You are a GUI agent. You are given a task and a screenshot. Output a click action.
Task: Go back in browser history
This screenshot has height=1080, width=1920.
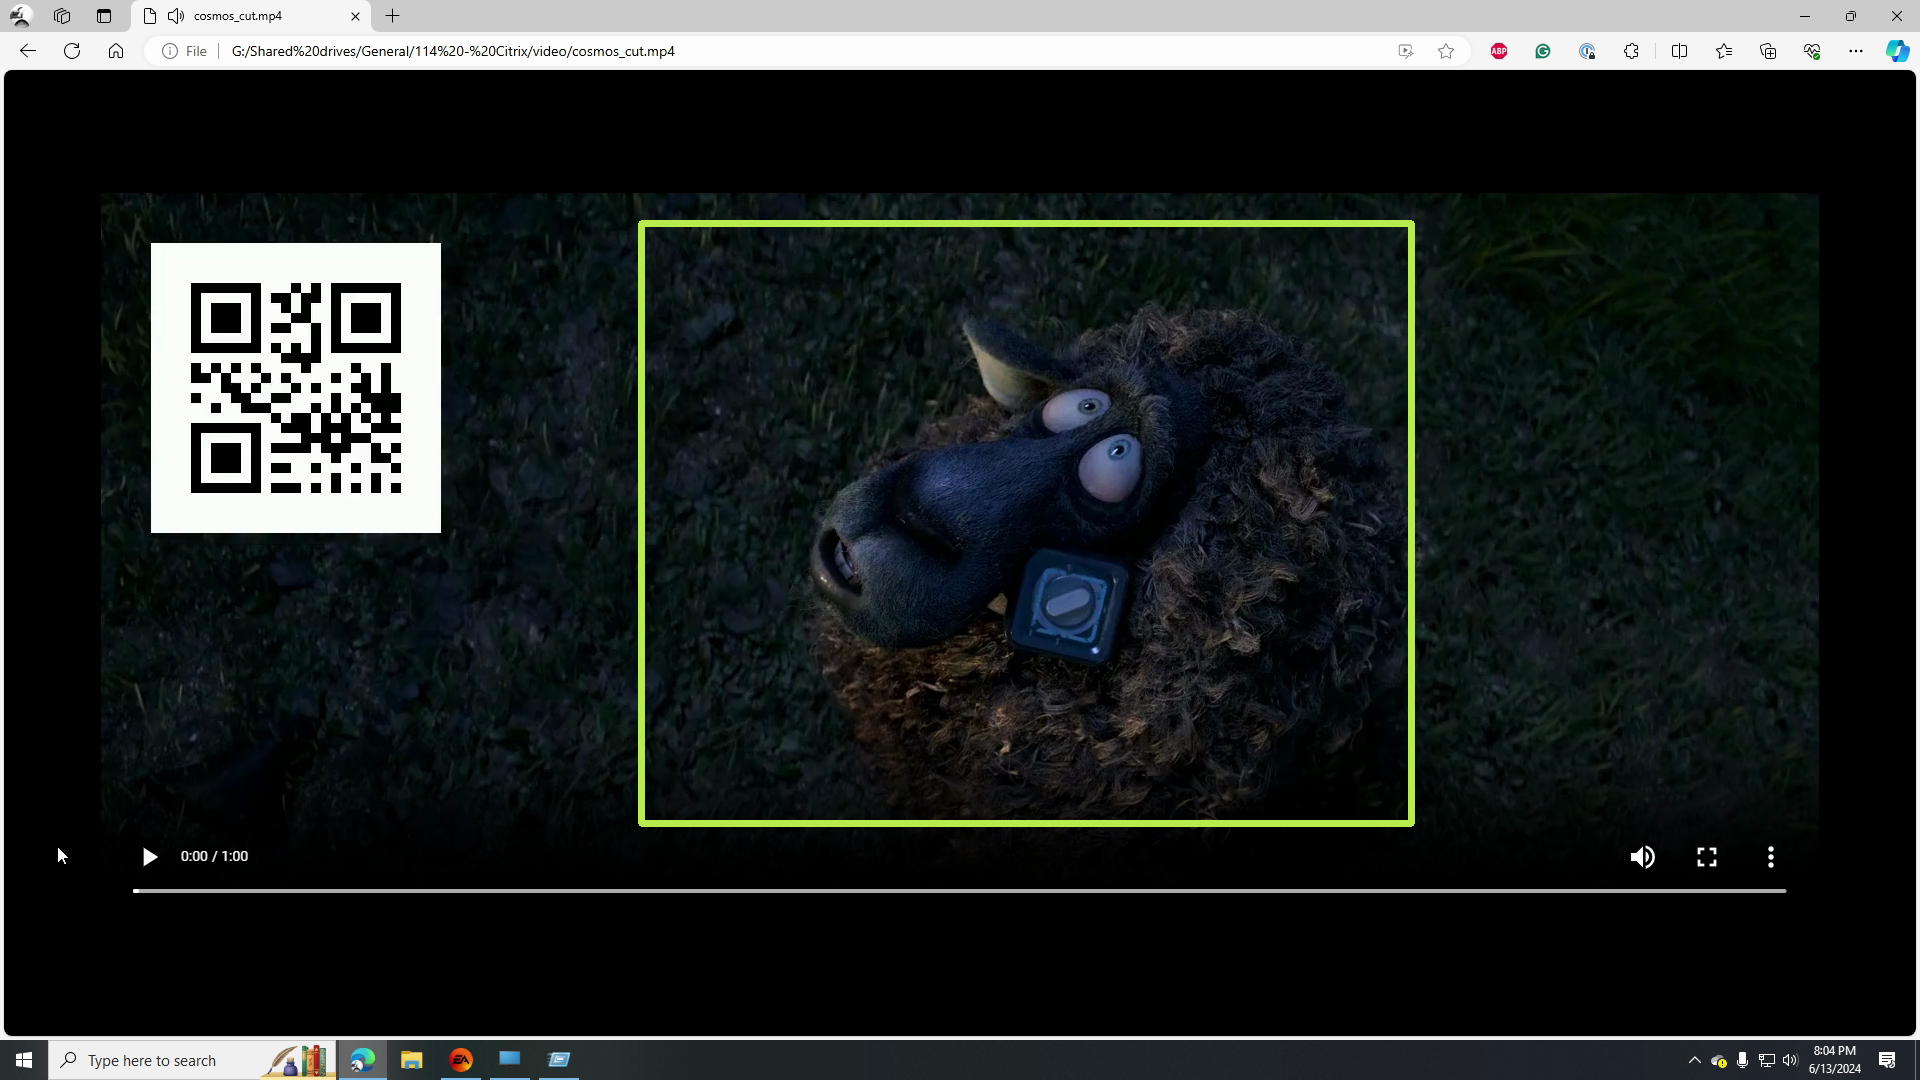[28, 51]
